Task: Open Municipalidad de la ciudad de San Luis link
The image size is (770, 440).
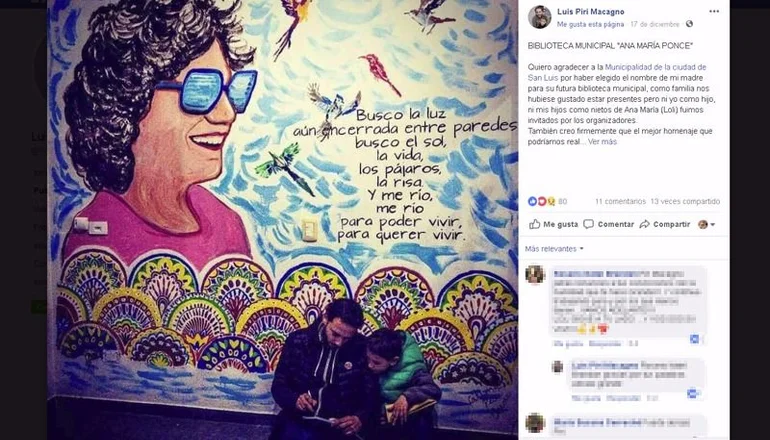Action: pos(617,73)
